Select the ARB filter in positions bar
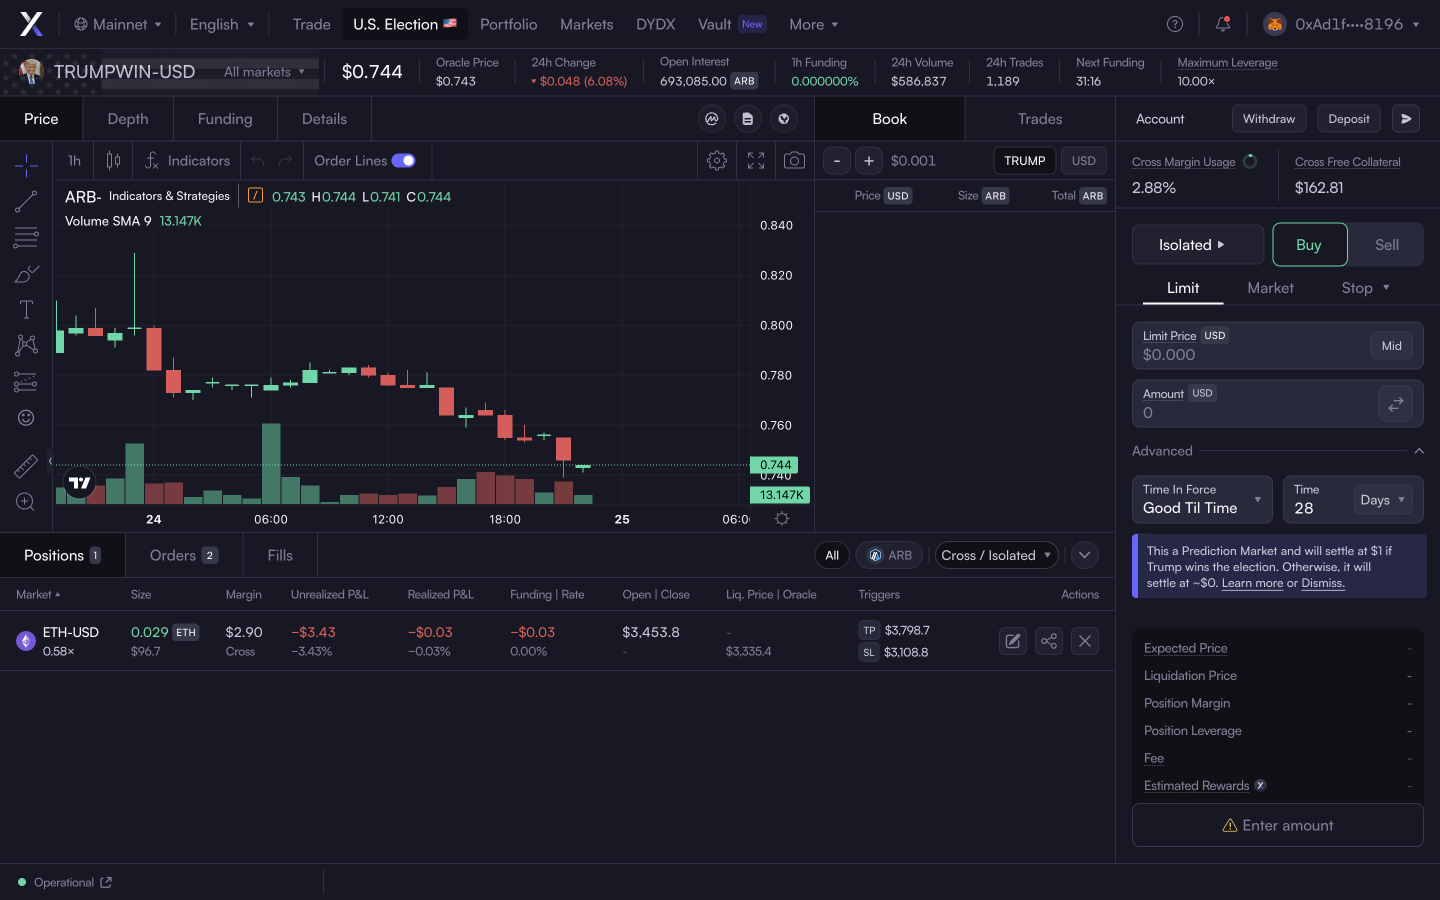 (x=889, y=555)
